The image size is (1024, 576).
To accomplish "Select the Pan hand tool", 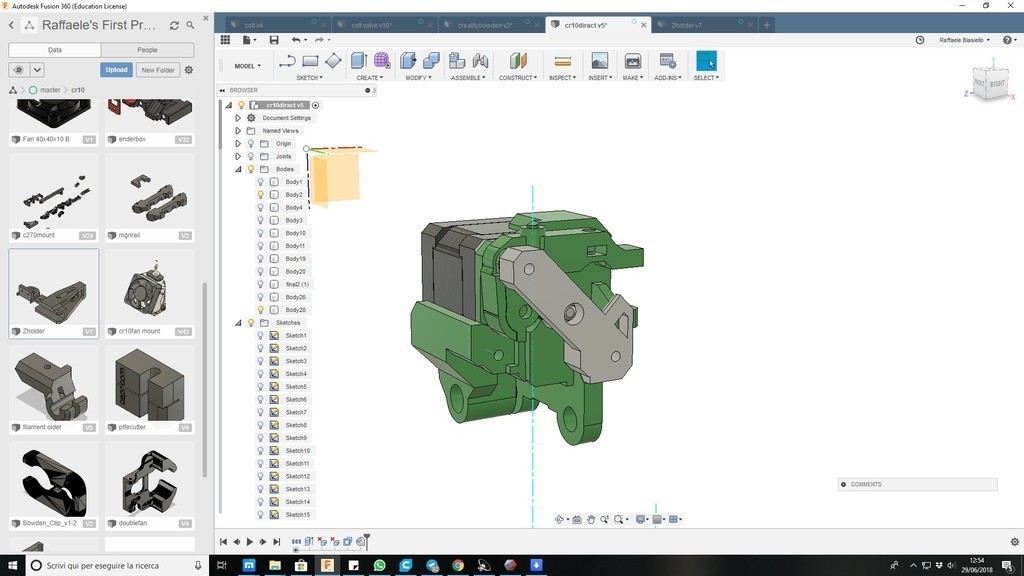I will [x=592, y=519].
